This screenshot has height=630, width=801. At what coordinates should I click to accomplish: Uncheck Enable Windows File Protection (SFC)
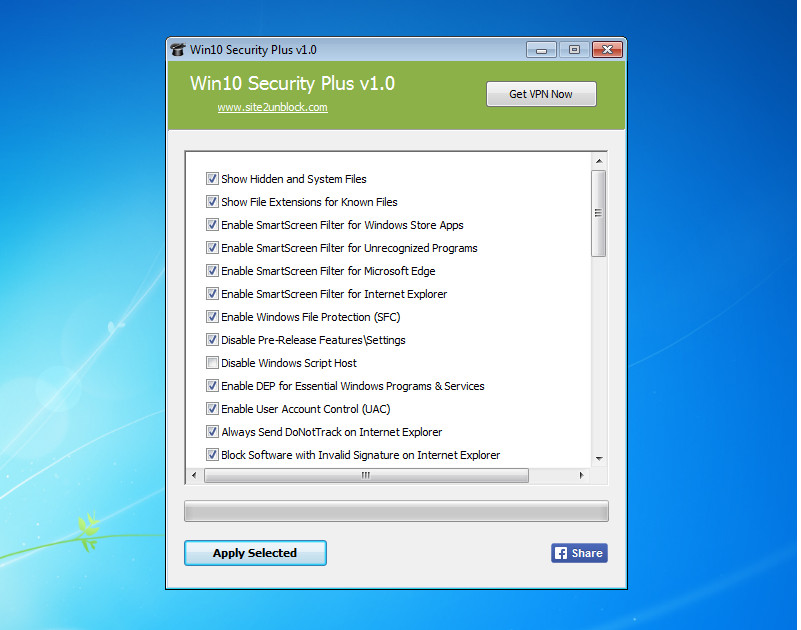[212, 316]
